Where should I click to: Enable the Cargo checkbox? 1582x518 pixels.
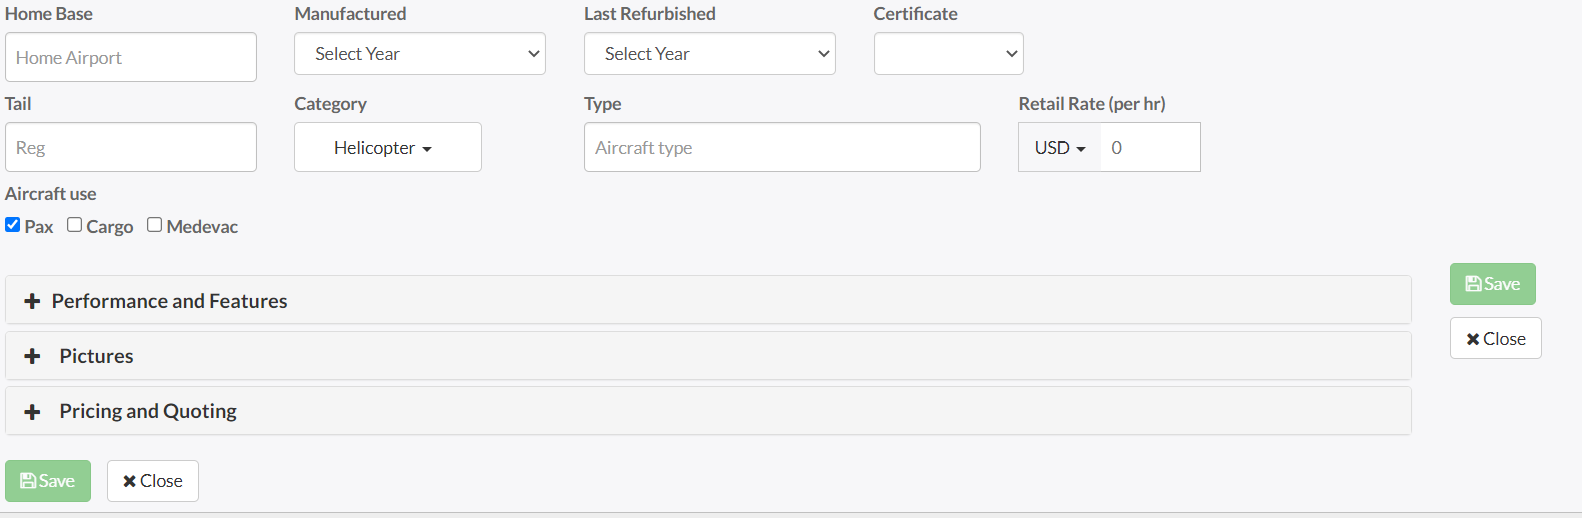[75, 225]
